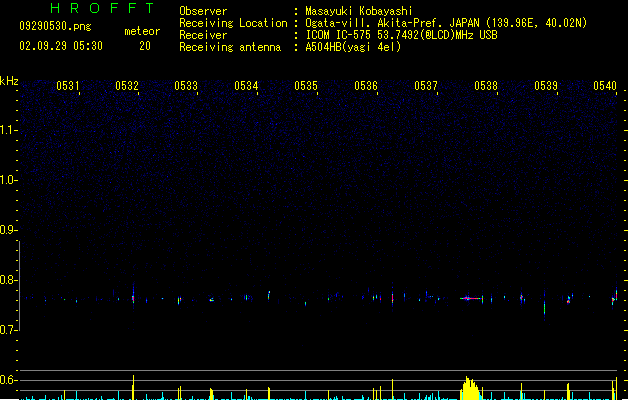Click the observer name Masayuki Kobayashi
The width and height of the screenshot is (629, 400).
359,11
